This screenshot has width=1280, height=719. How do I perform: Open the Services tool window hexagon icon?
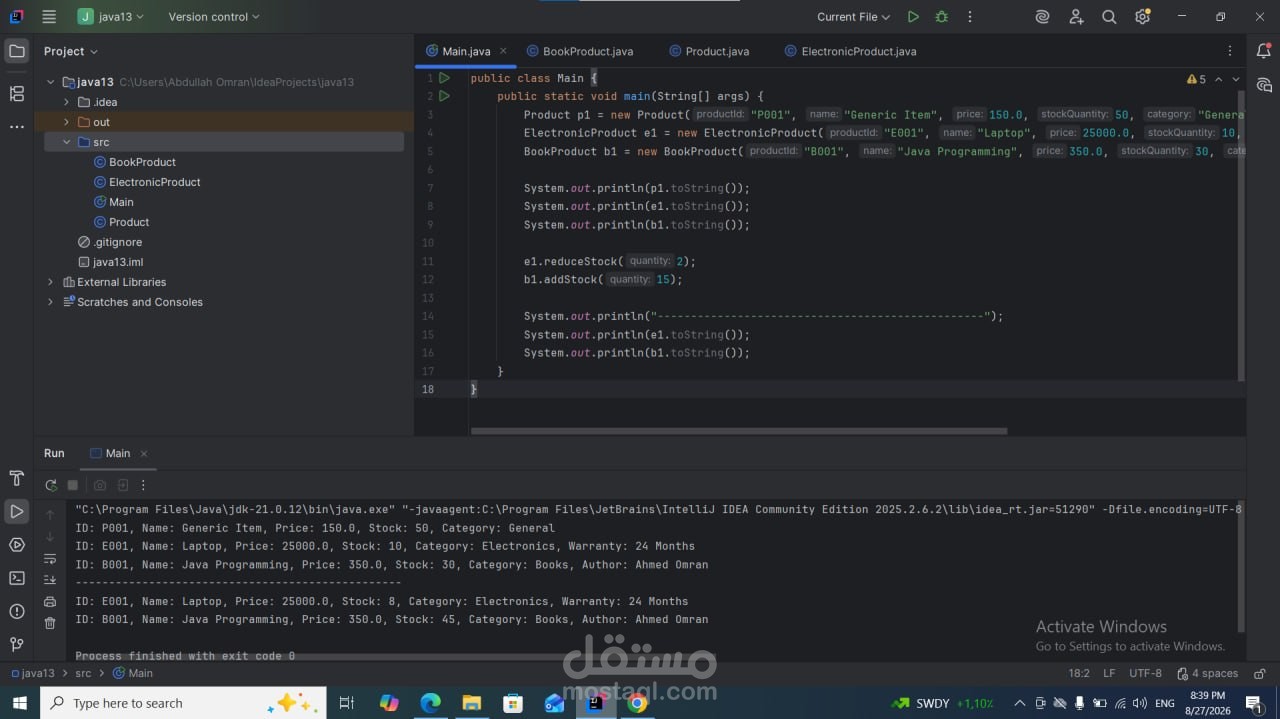(16, 545)
